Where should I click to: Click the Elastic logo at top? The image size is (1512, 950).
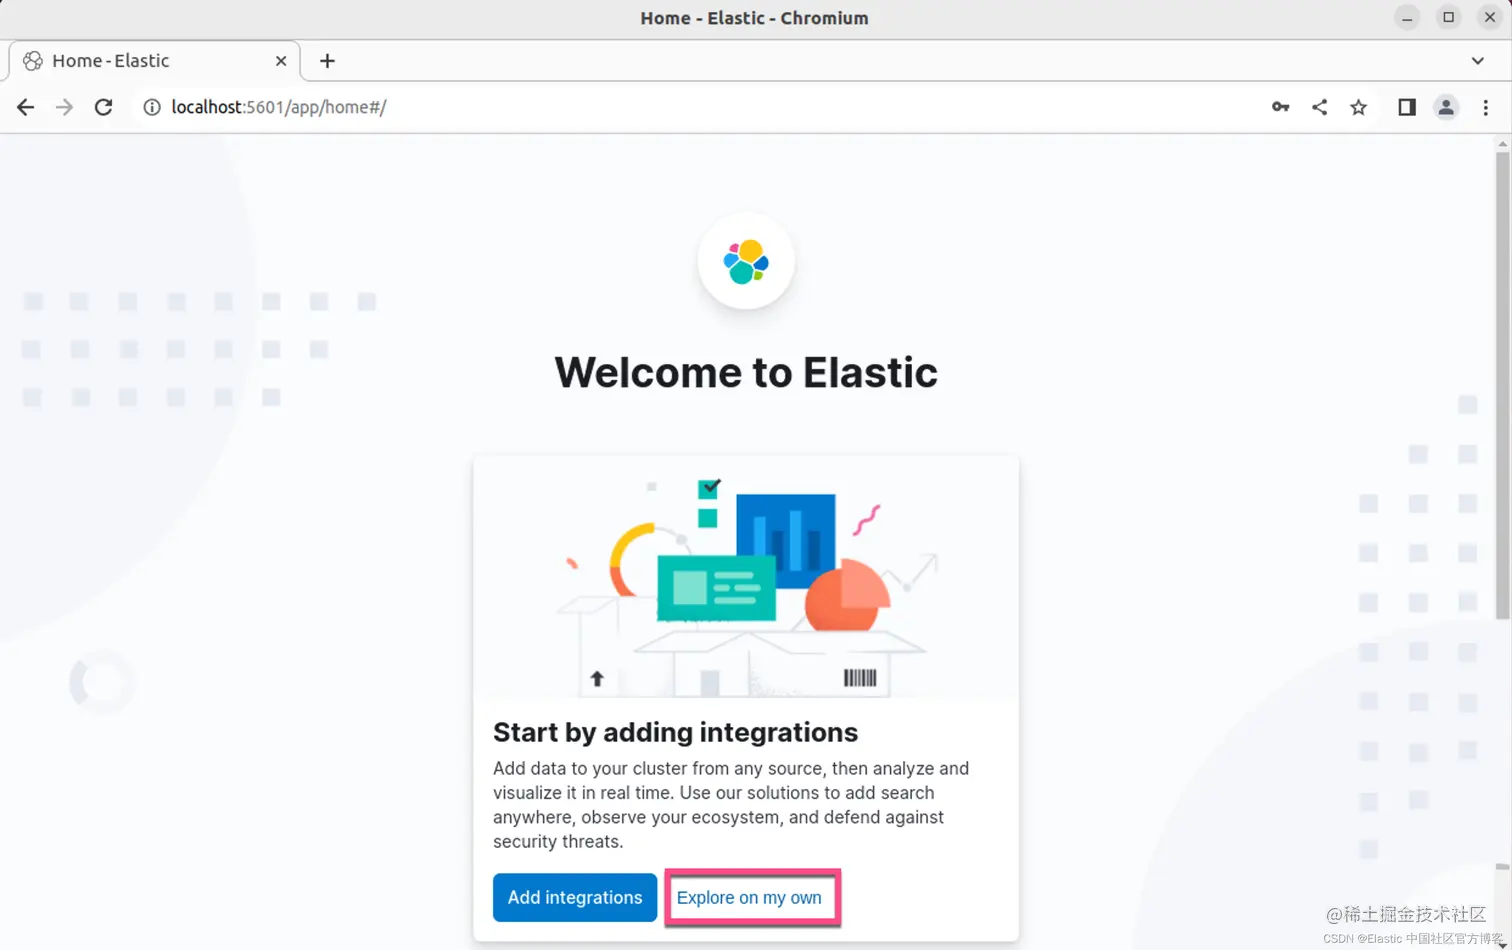746,261
